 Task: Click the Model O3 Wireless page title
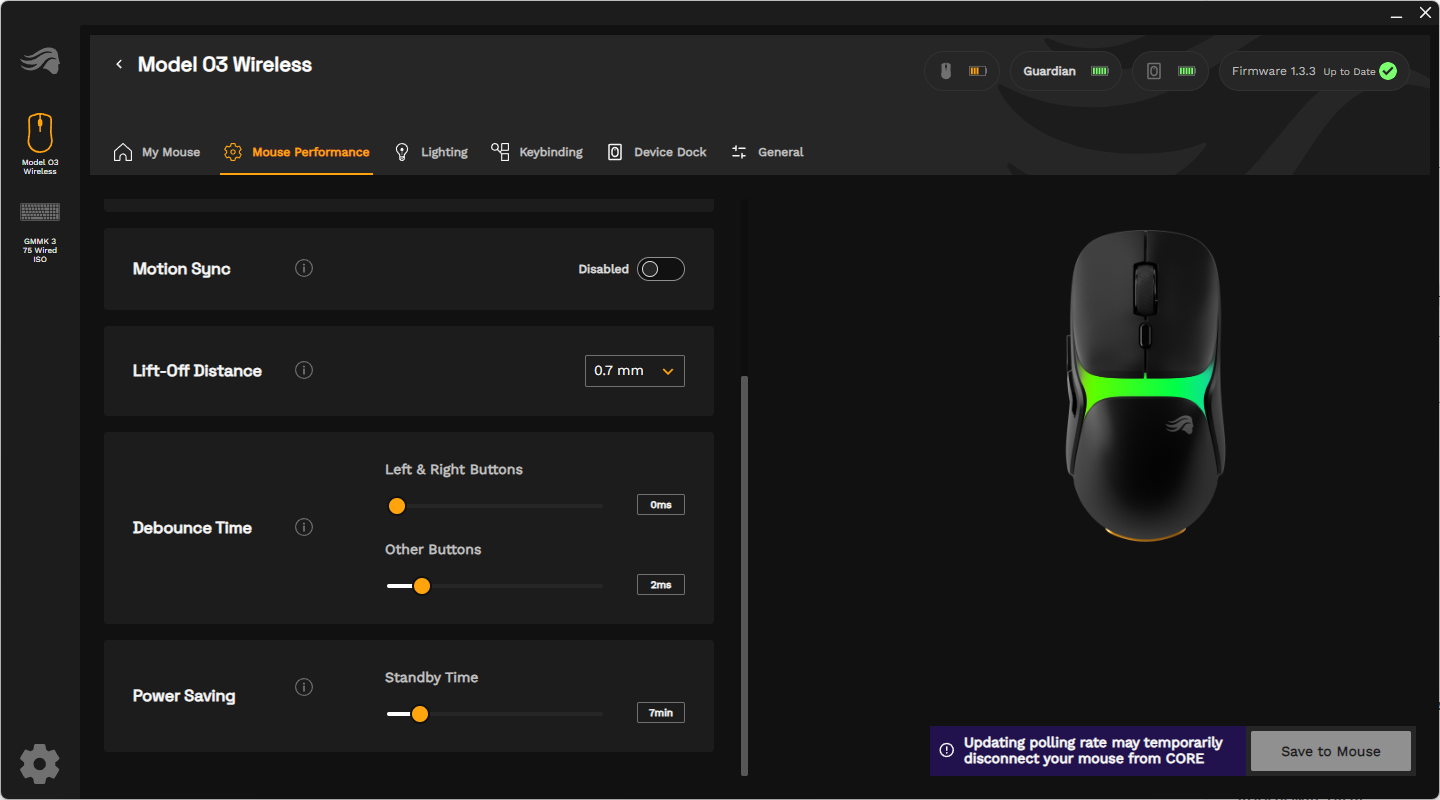[x=225, y=65]
